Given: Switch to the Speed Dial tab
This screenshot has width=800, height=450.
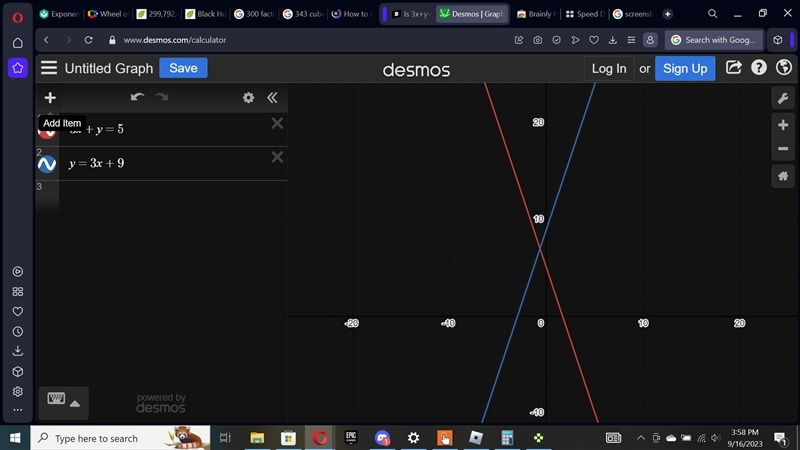Looking at the screenshot, I should click(x=585, y=14).
